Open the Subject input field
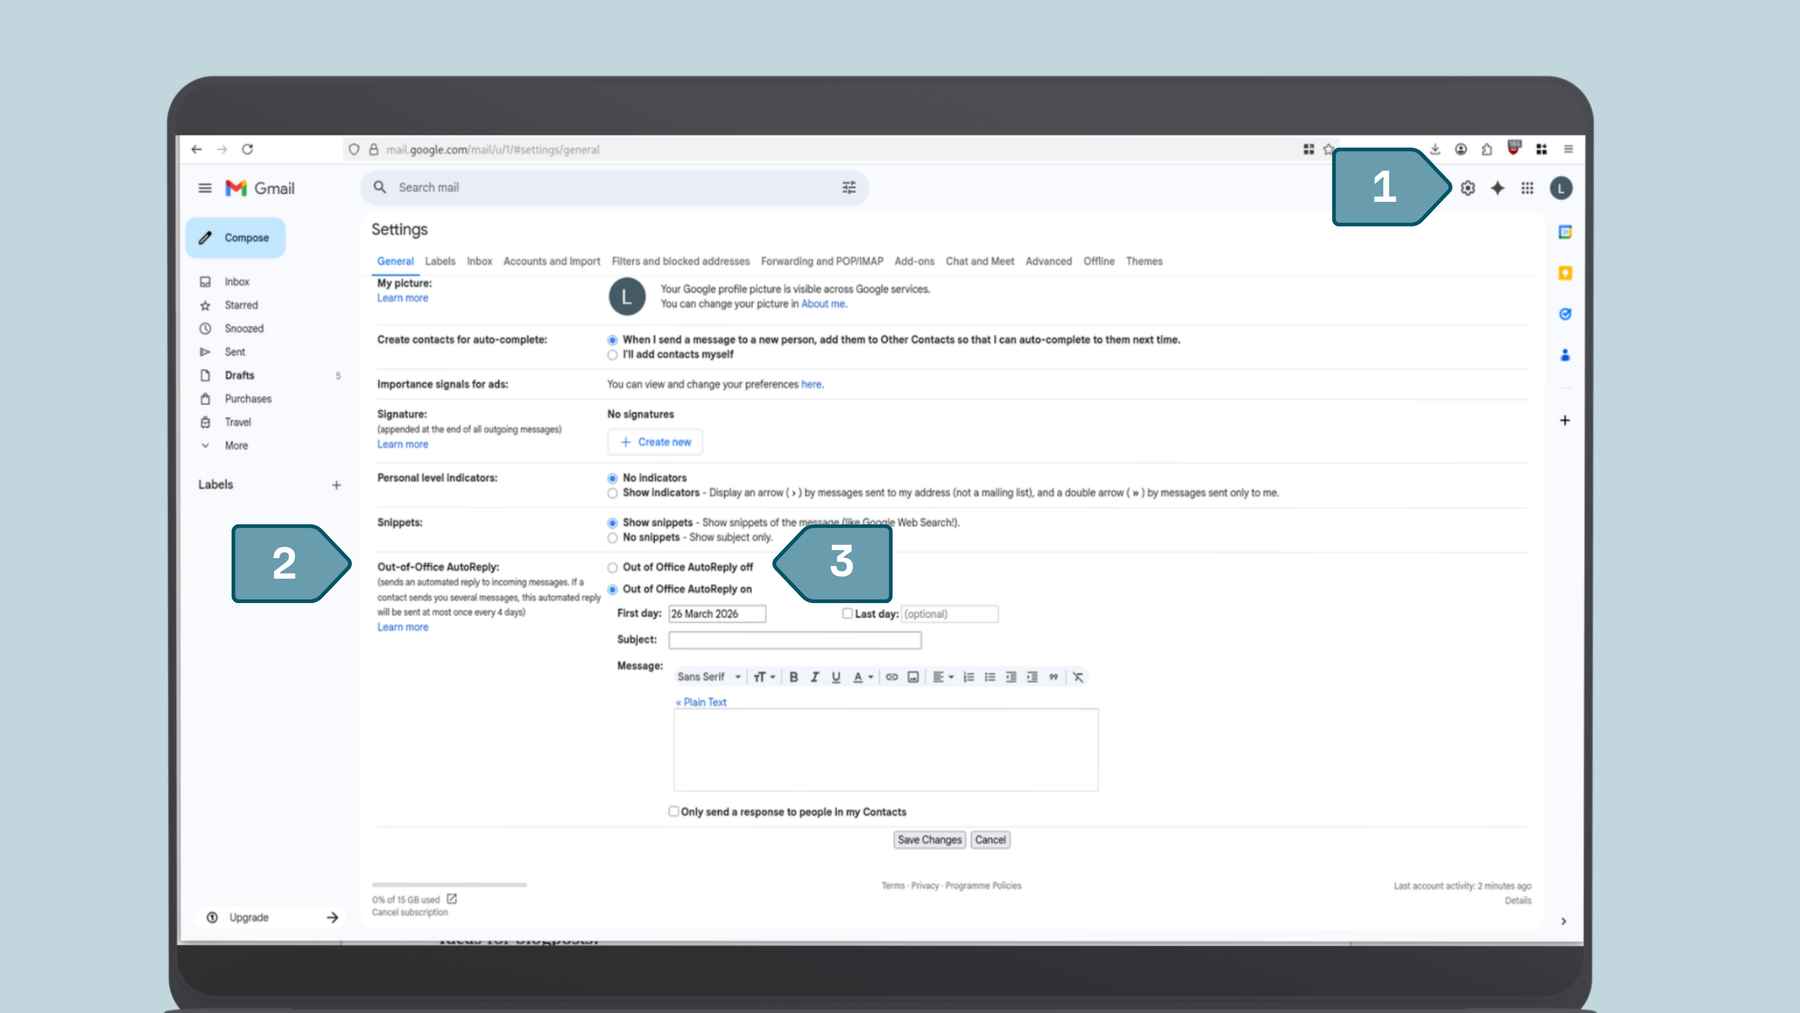Screen dimensions: 1800x1013 [x=795, y=639]
